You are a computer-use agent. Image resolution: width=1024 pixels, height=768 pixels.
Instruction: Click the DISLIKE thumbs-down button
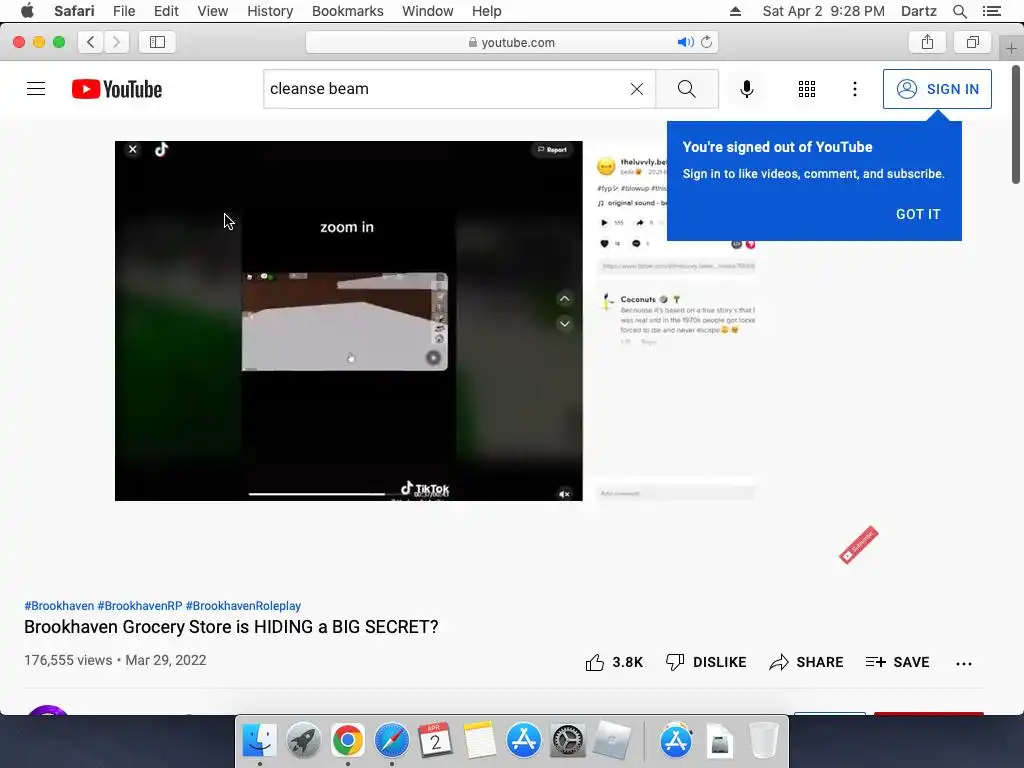click(705, 662)
